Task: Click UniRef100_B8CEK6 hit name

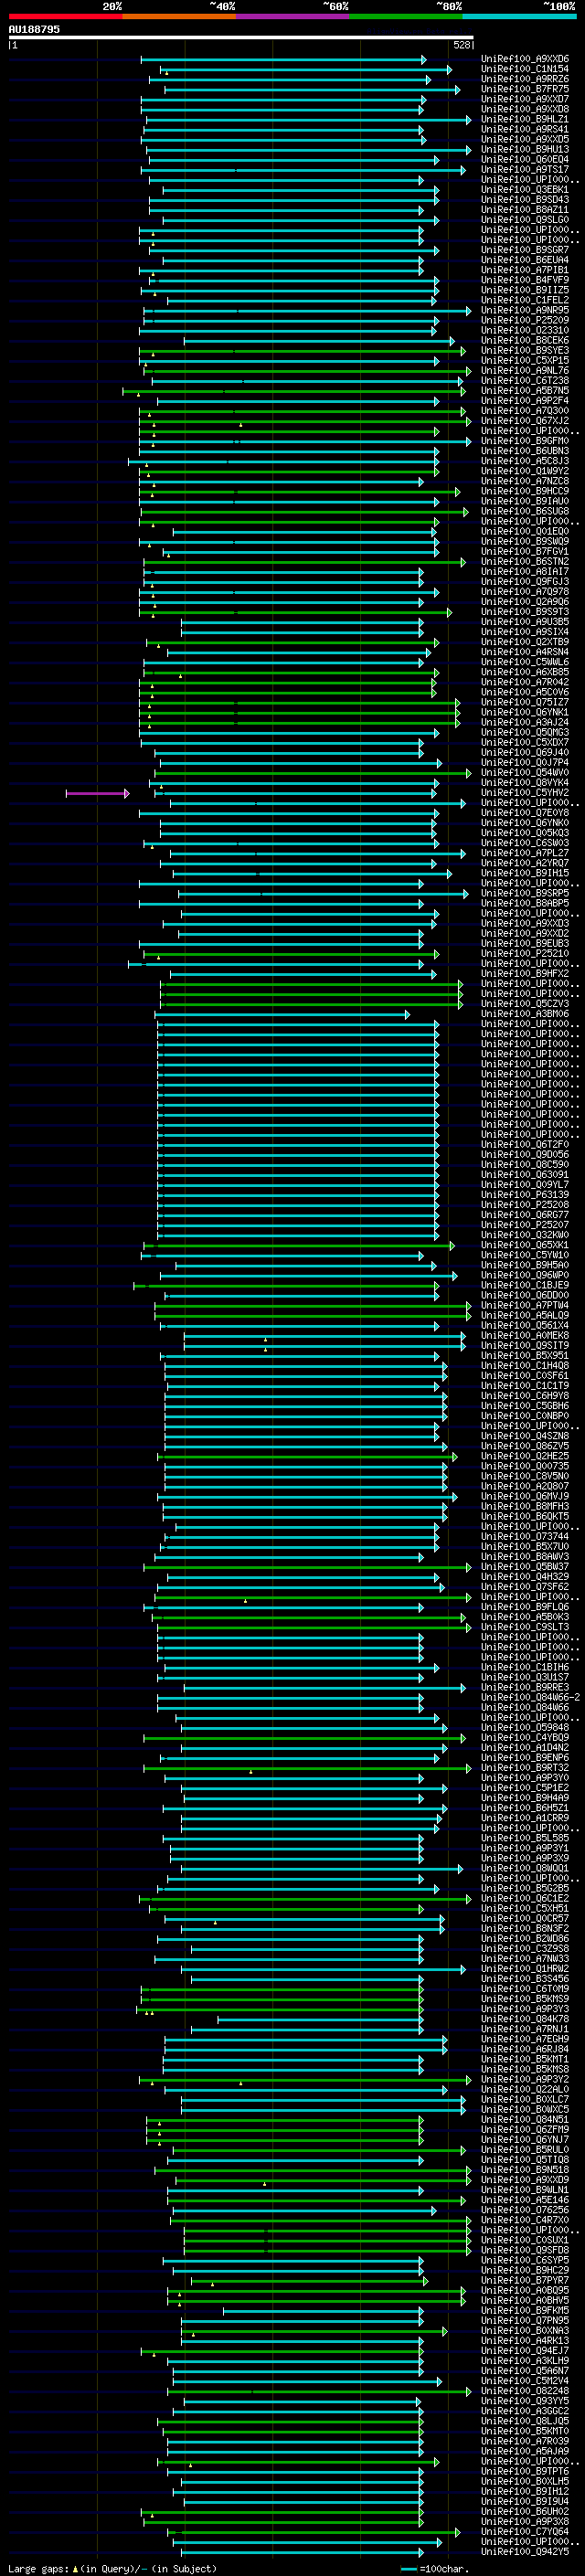Action: click(x=525, y=341)
